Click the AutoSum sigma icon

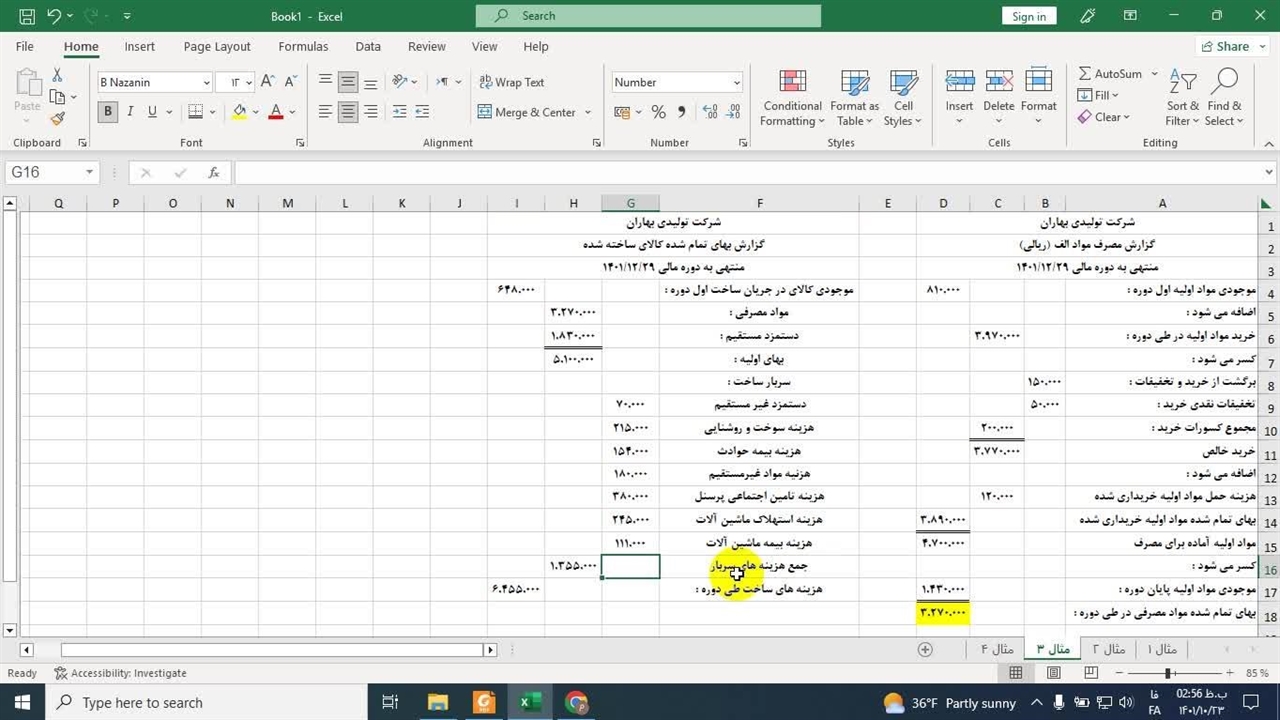click(1085, 74)
